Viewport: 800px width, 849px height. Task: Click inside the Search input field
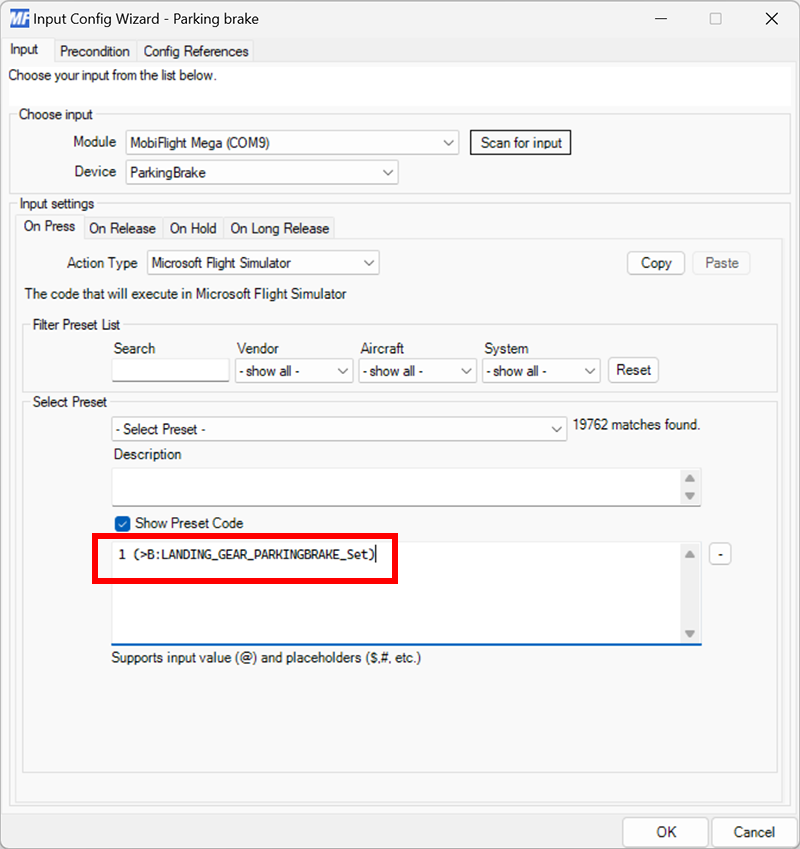(x=170, y=370)
